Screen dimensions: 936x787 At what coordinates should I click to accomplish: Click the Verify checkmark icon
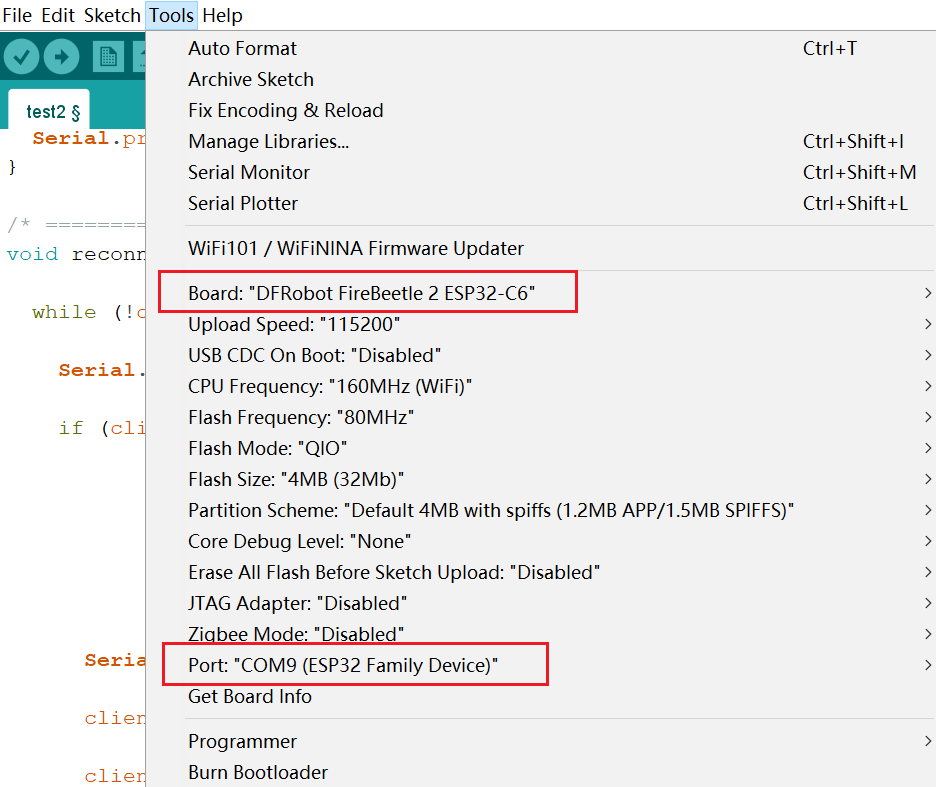(21, 57)
